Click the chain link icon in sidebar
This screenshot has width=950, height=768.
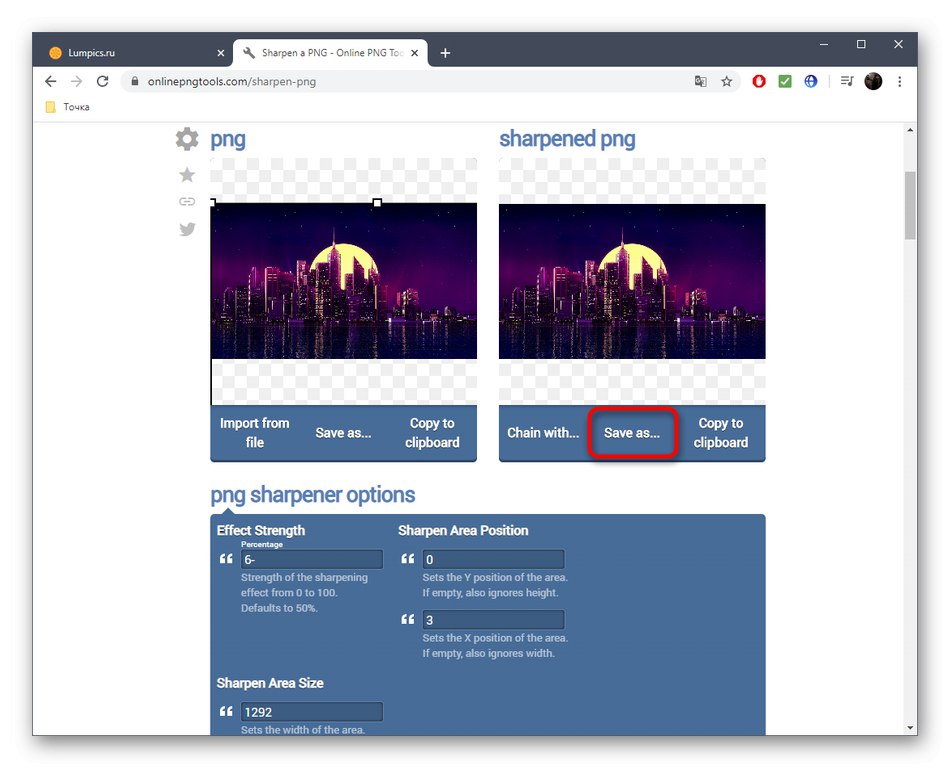(x=187, y=202)
